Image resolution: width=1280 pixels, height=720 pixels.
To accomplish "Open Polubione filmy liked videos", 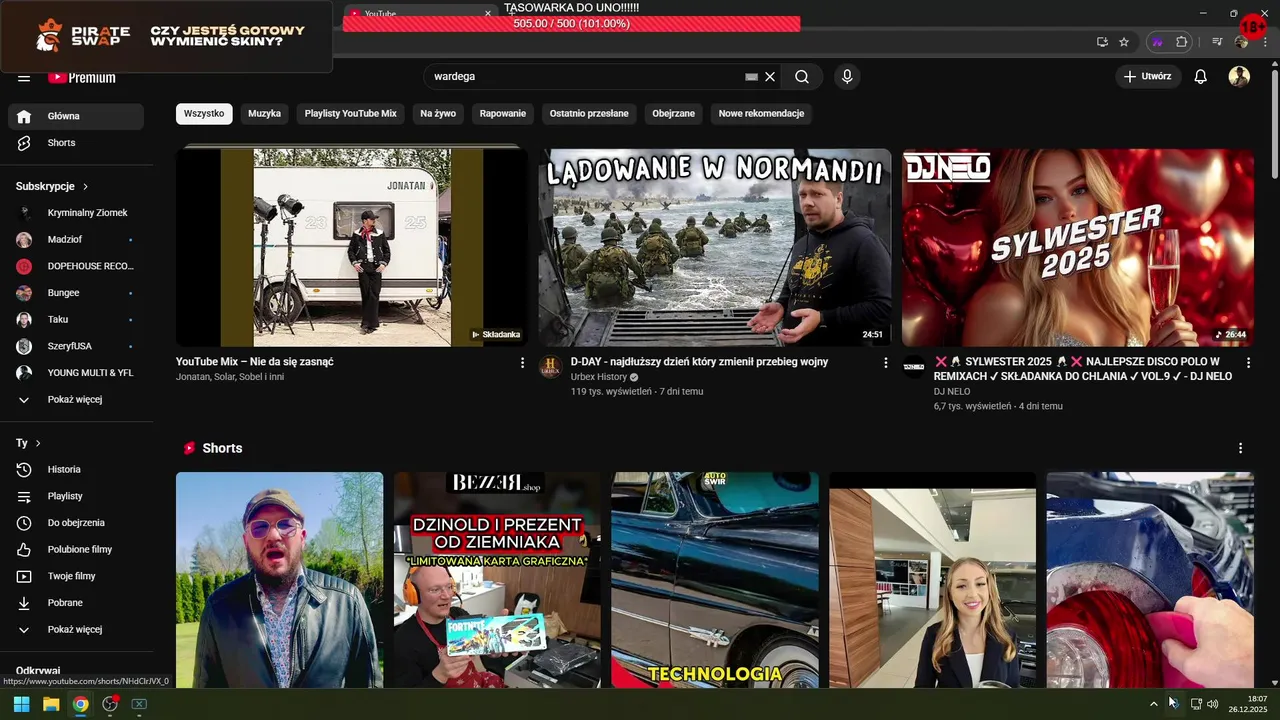I will click(x=76, y=550).
